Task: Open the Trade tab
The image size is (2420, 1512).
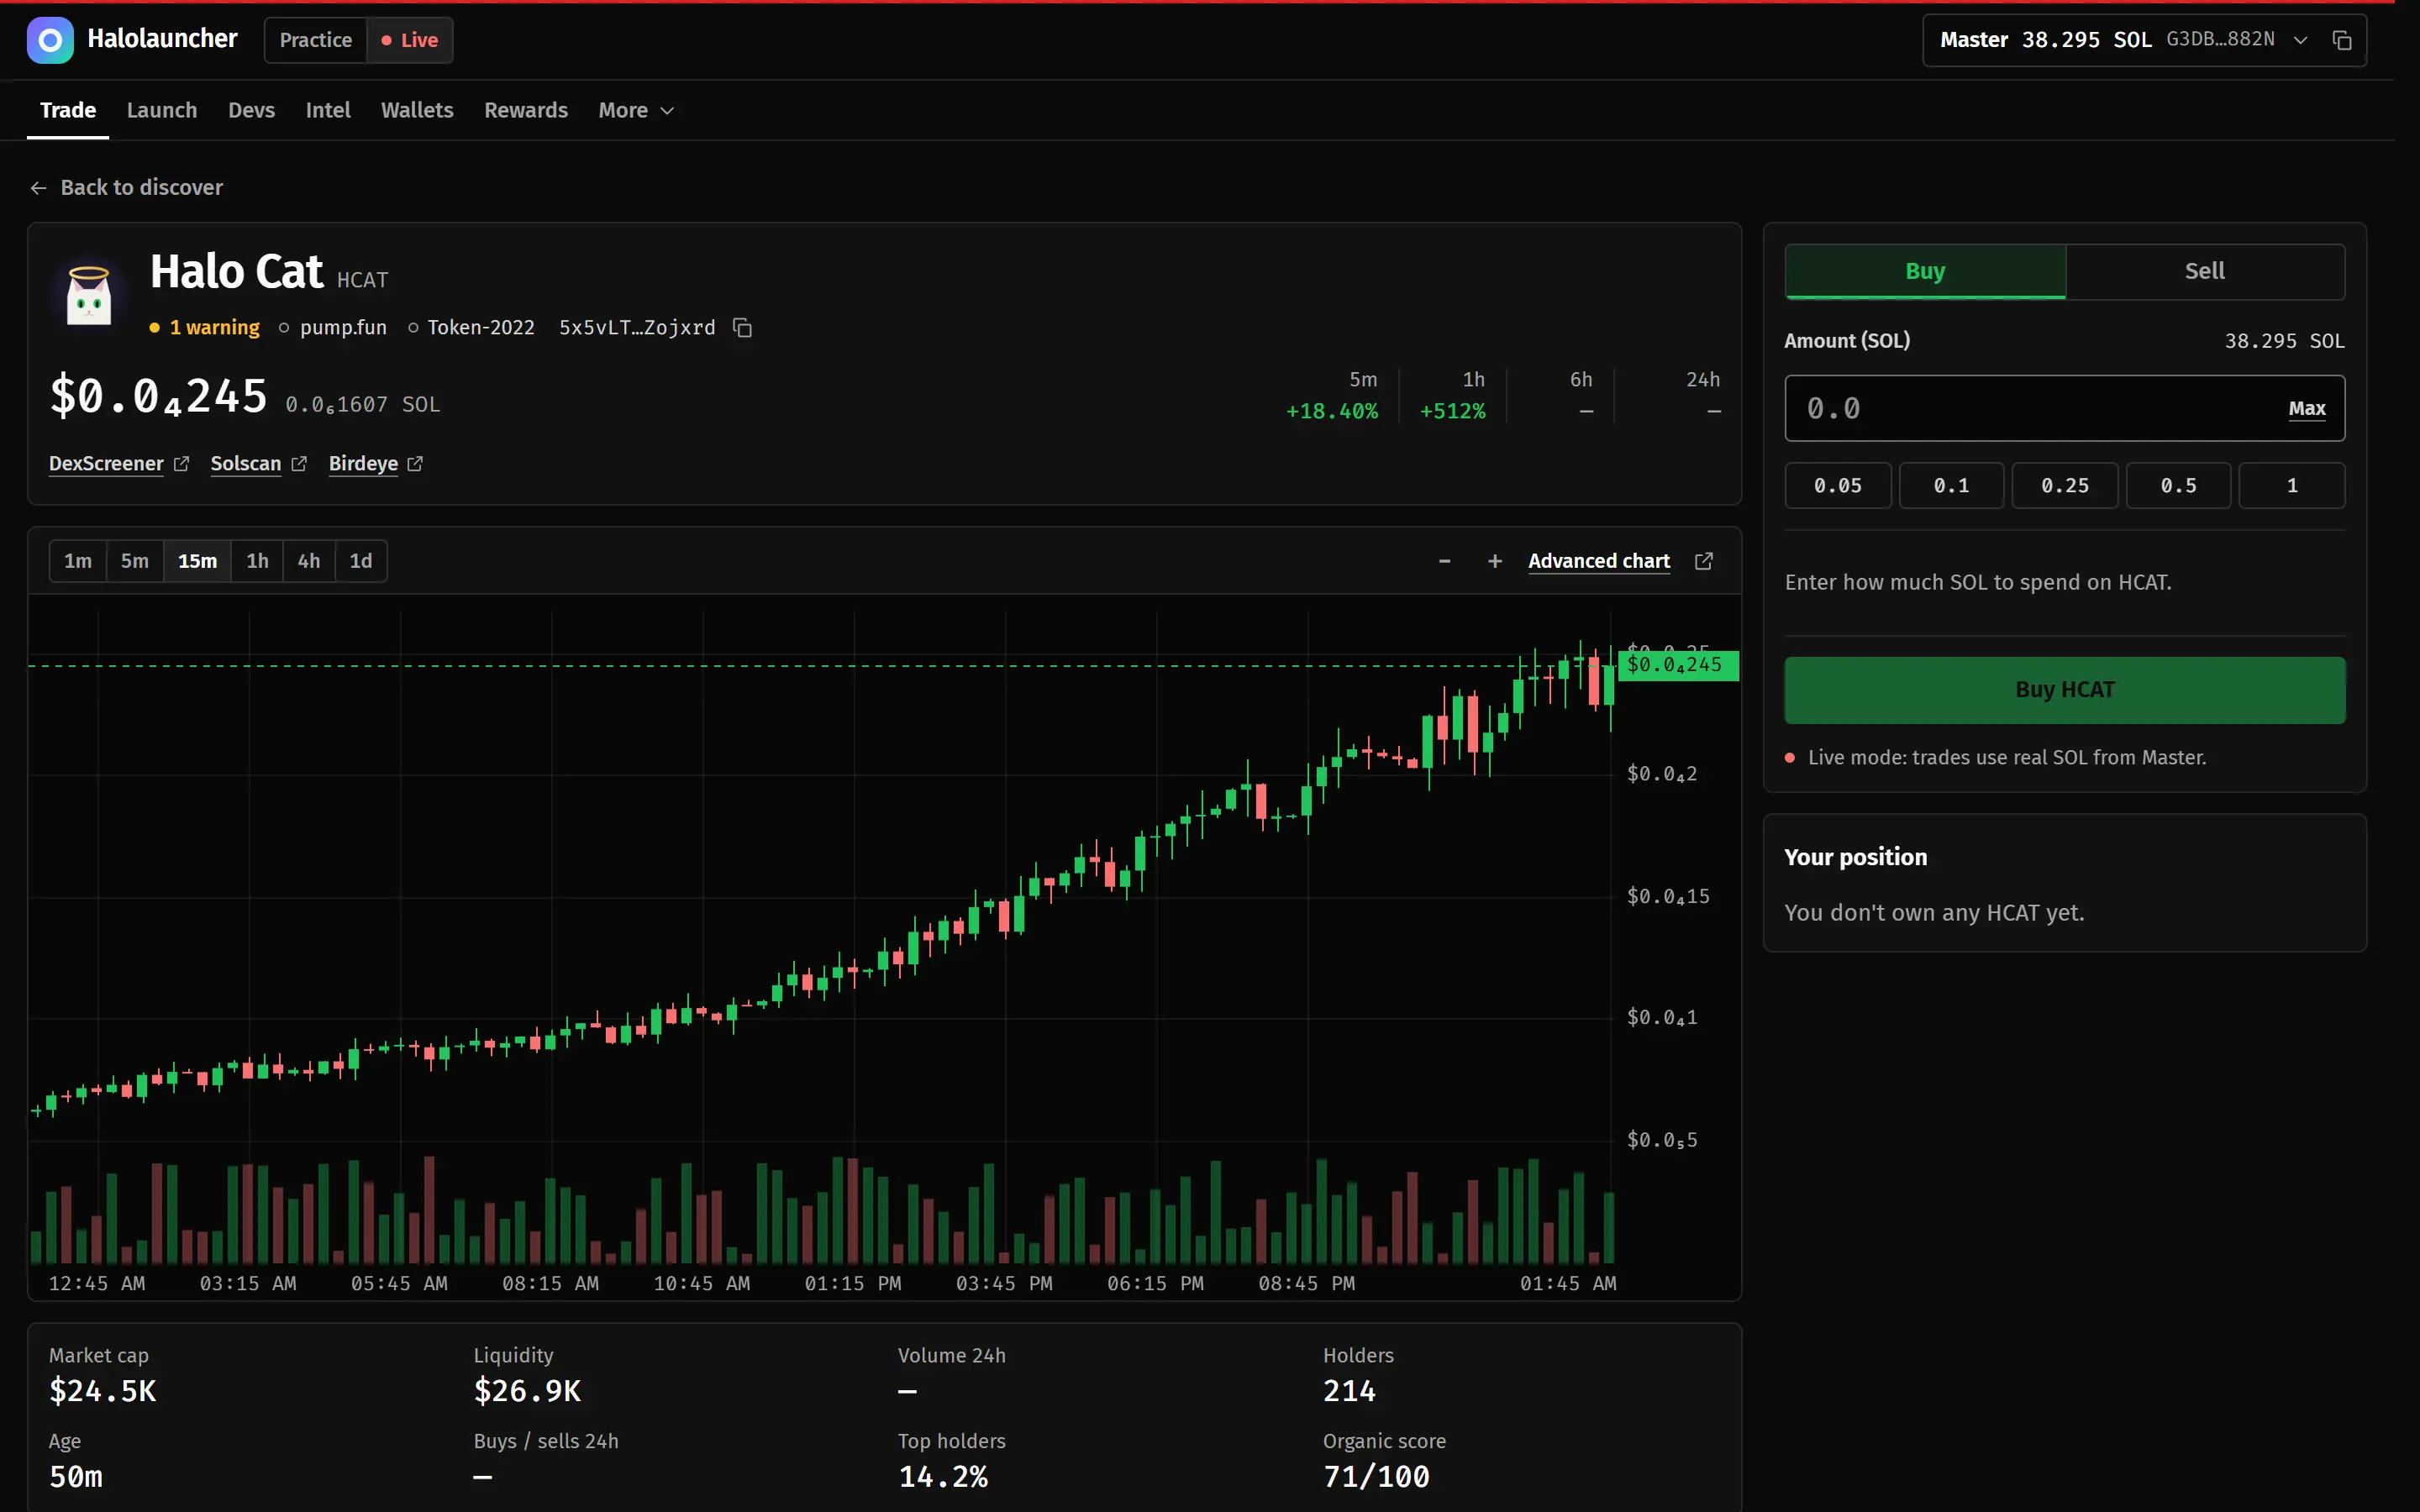Action: pyautogui.click(x=68, y=110)
